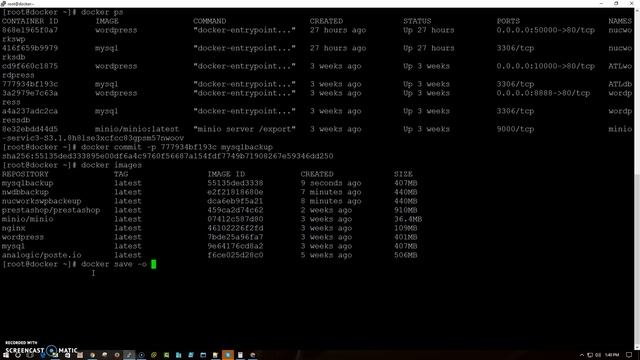Click the volume icon in system tray
The image size is (640, 360).
point(598,355)
